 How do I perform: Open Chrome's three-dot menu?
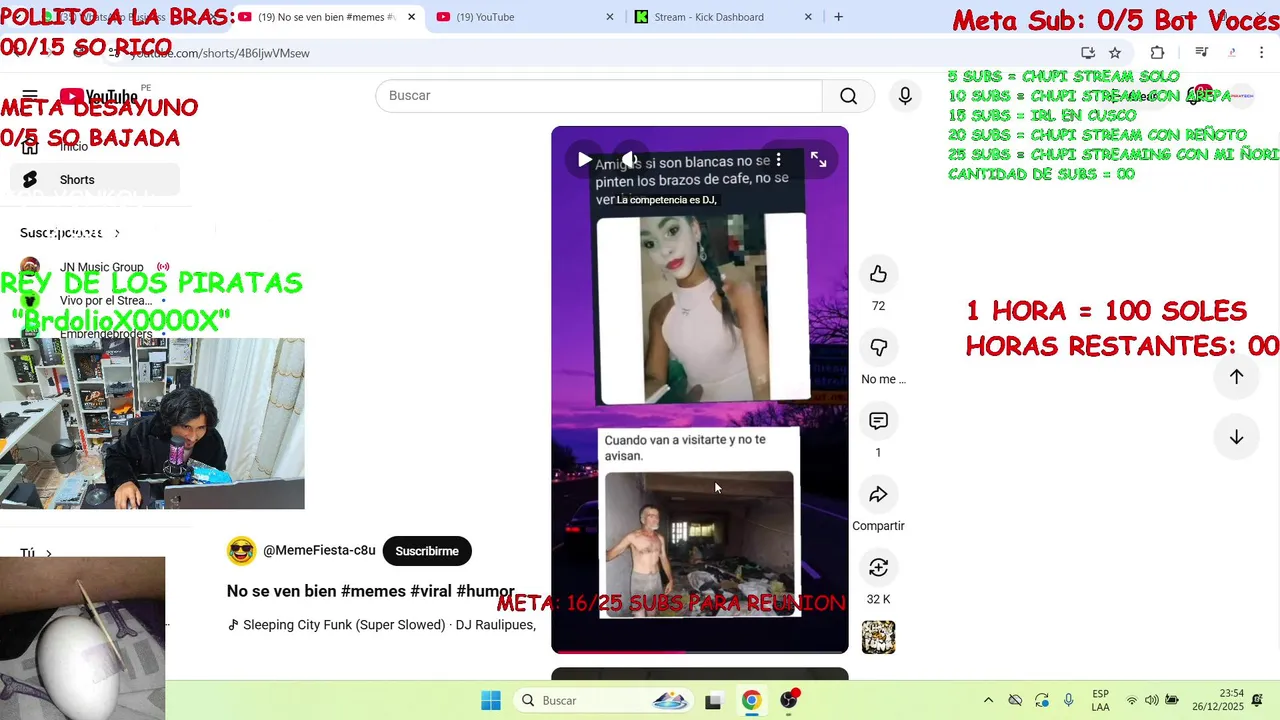tap(1262, 53)
